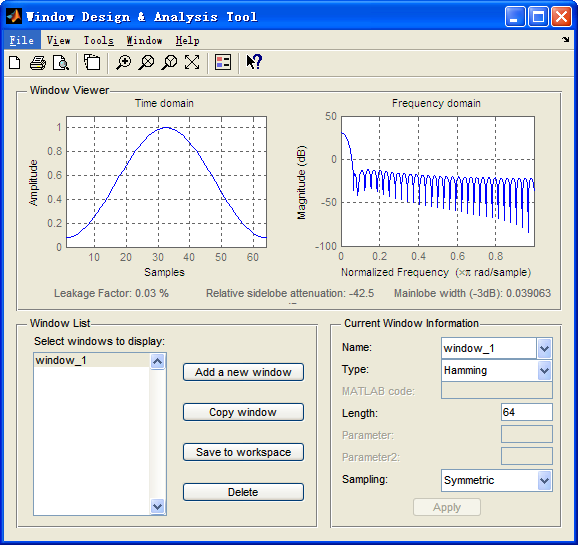The width and height of the screenshot is (578, 545).
Task: Click the 'Select windows to display:' label
Action: point(100,341)
